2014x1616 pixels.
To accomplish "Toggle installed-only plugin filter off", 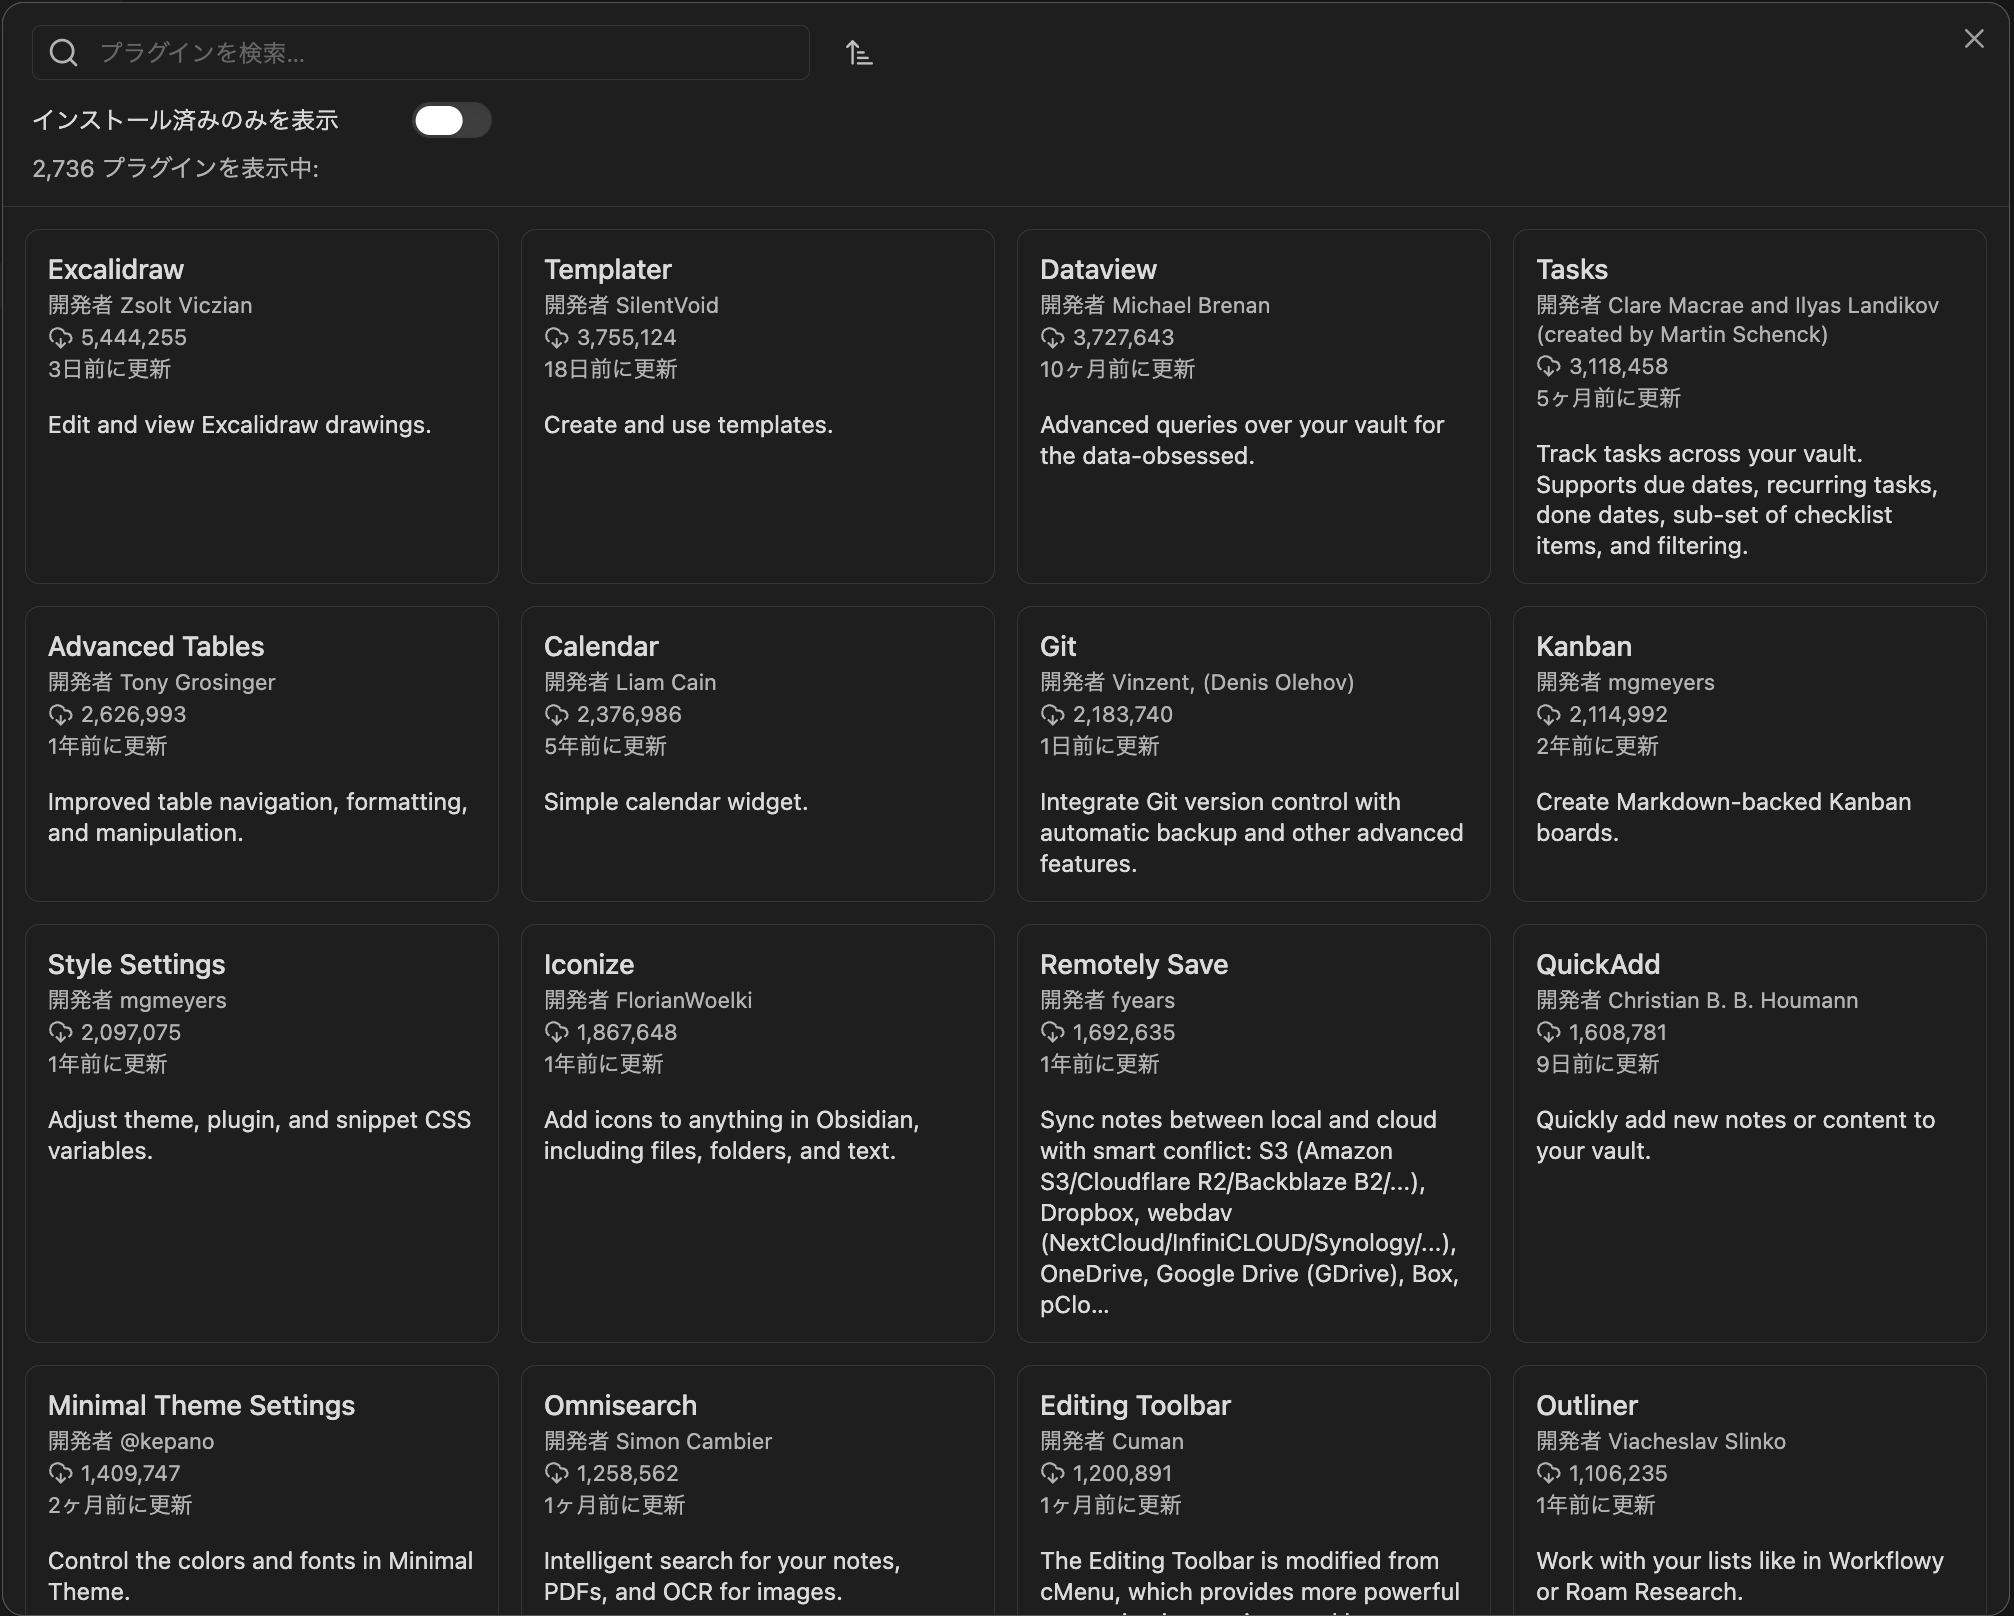I will point(451,120).
